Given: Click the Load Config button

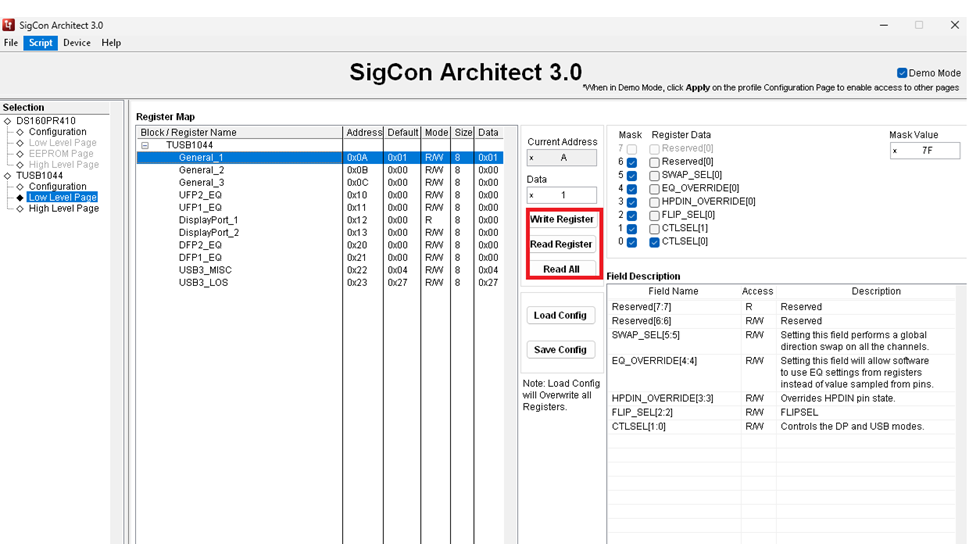Looking at the screenshot, I should click(x=560, y=315).
